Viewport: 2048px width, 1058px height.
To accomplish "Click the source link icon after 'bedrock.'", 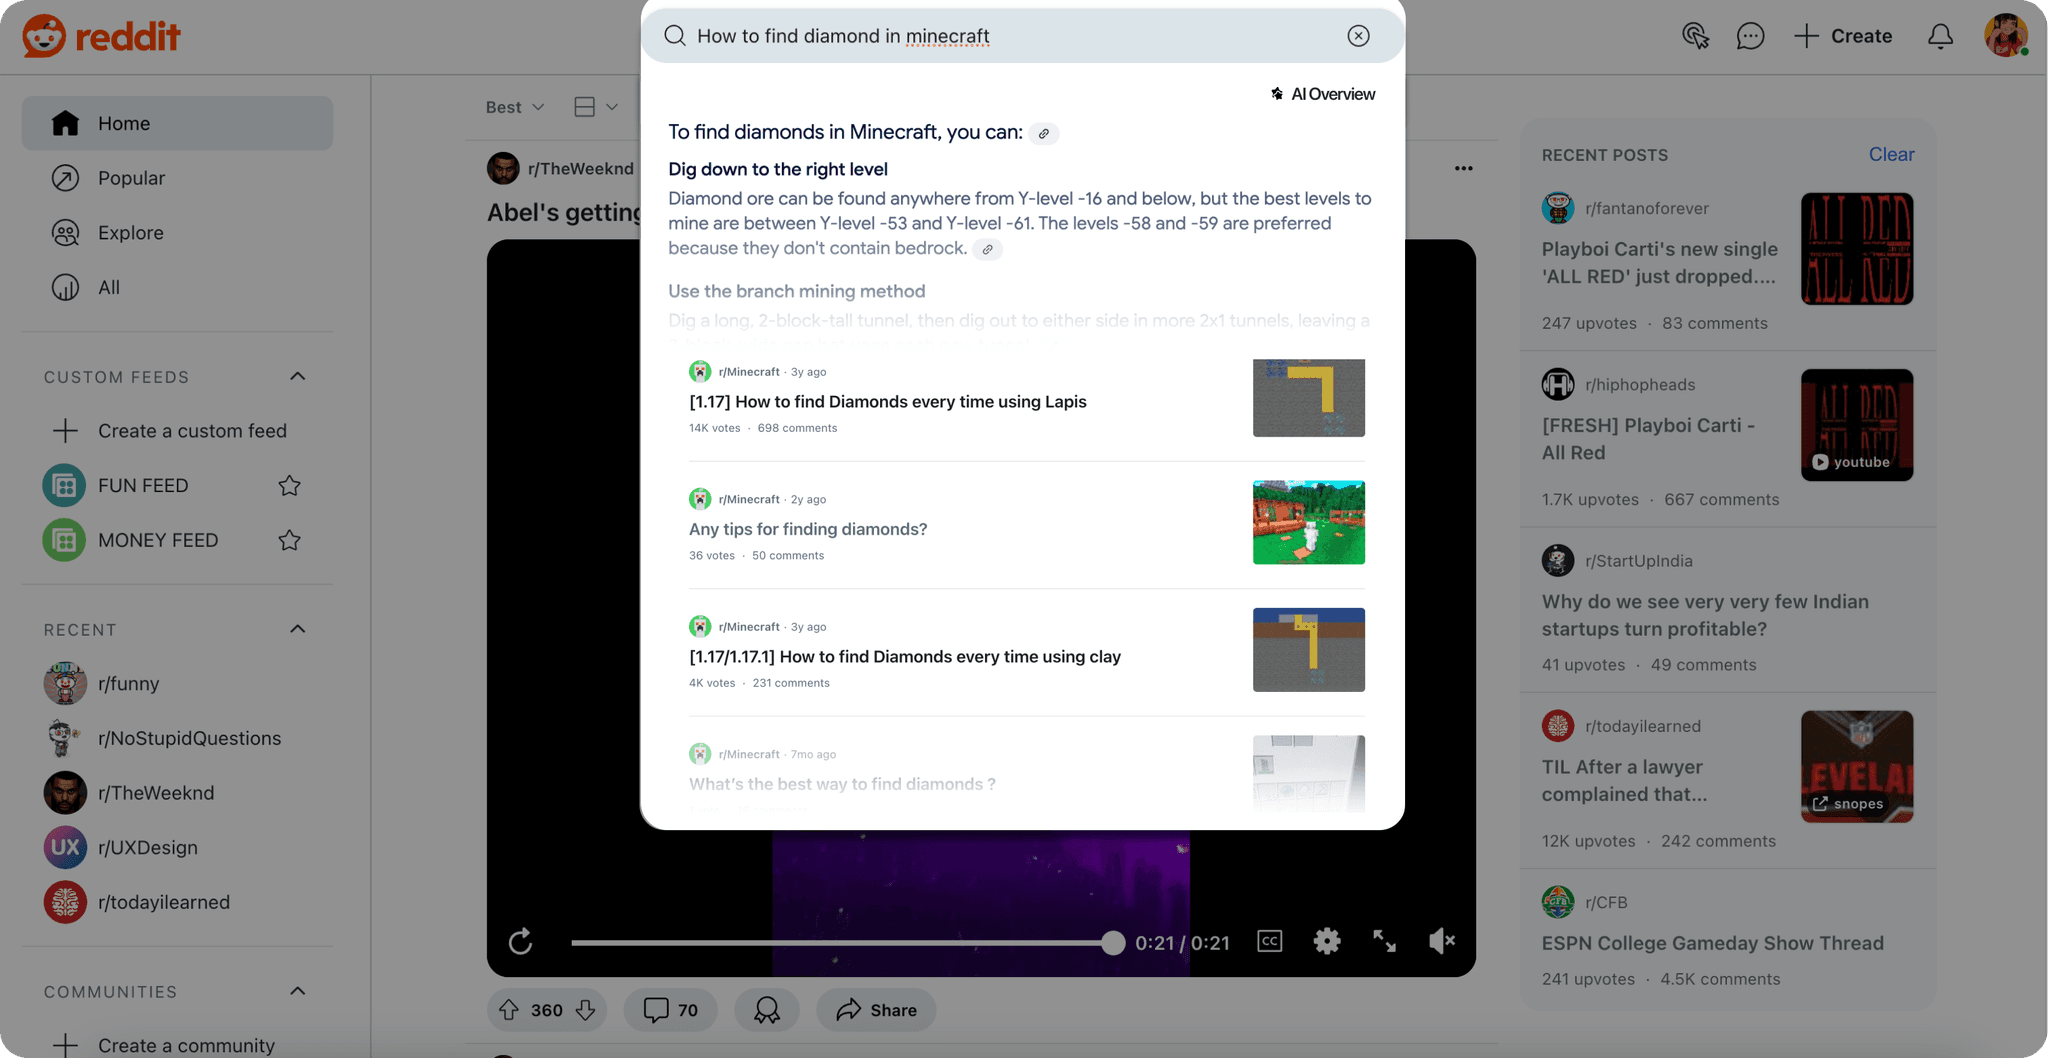I will coord(988,250).
